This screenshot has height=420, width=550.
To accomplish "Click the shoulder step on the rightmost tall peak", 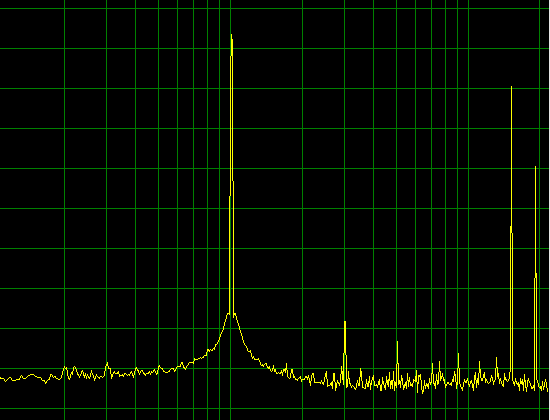I will pos(535,276).
